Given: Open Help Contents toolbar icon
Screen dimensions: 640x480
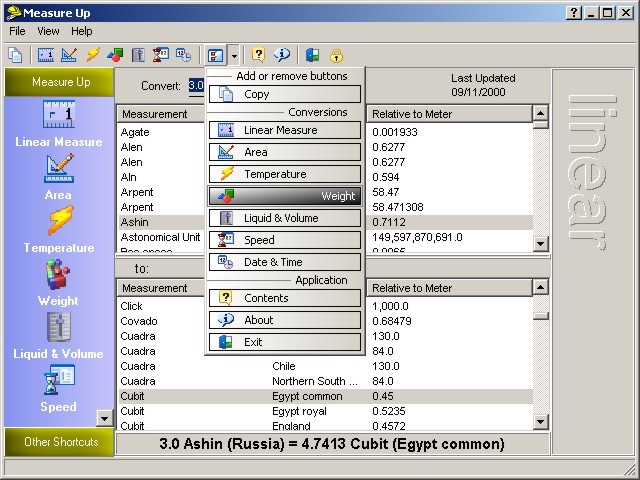Looking at the screenshot, I should coord(258,55).
